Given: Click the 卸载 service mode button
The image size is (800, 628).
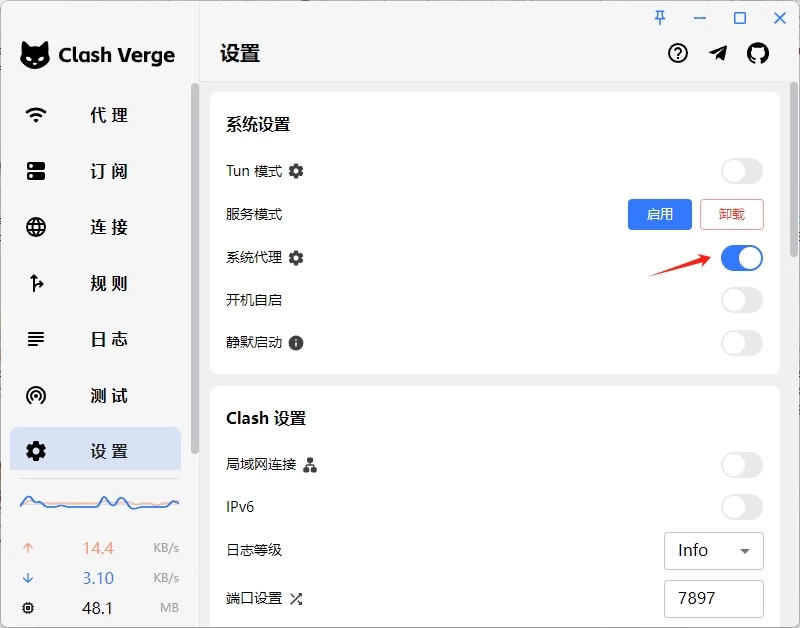Looking at the screenshot, I should click(732, 214).
